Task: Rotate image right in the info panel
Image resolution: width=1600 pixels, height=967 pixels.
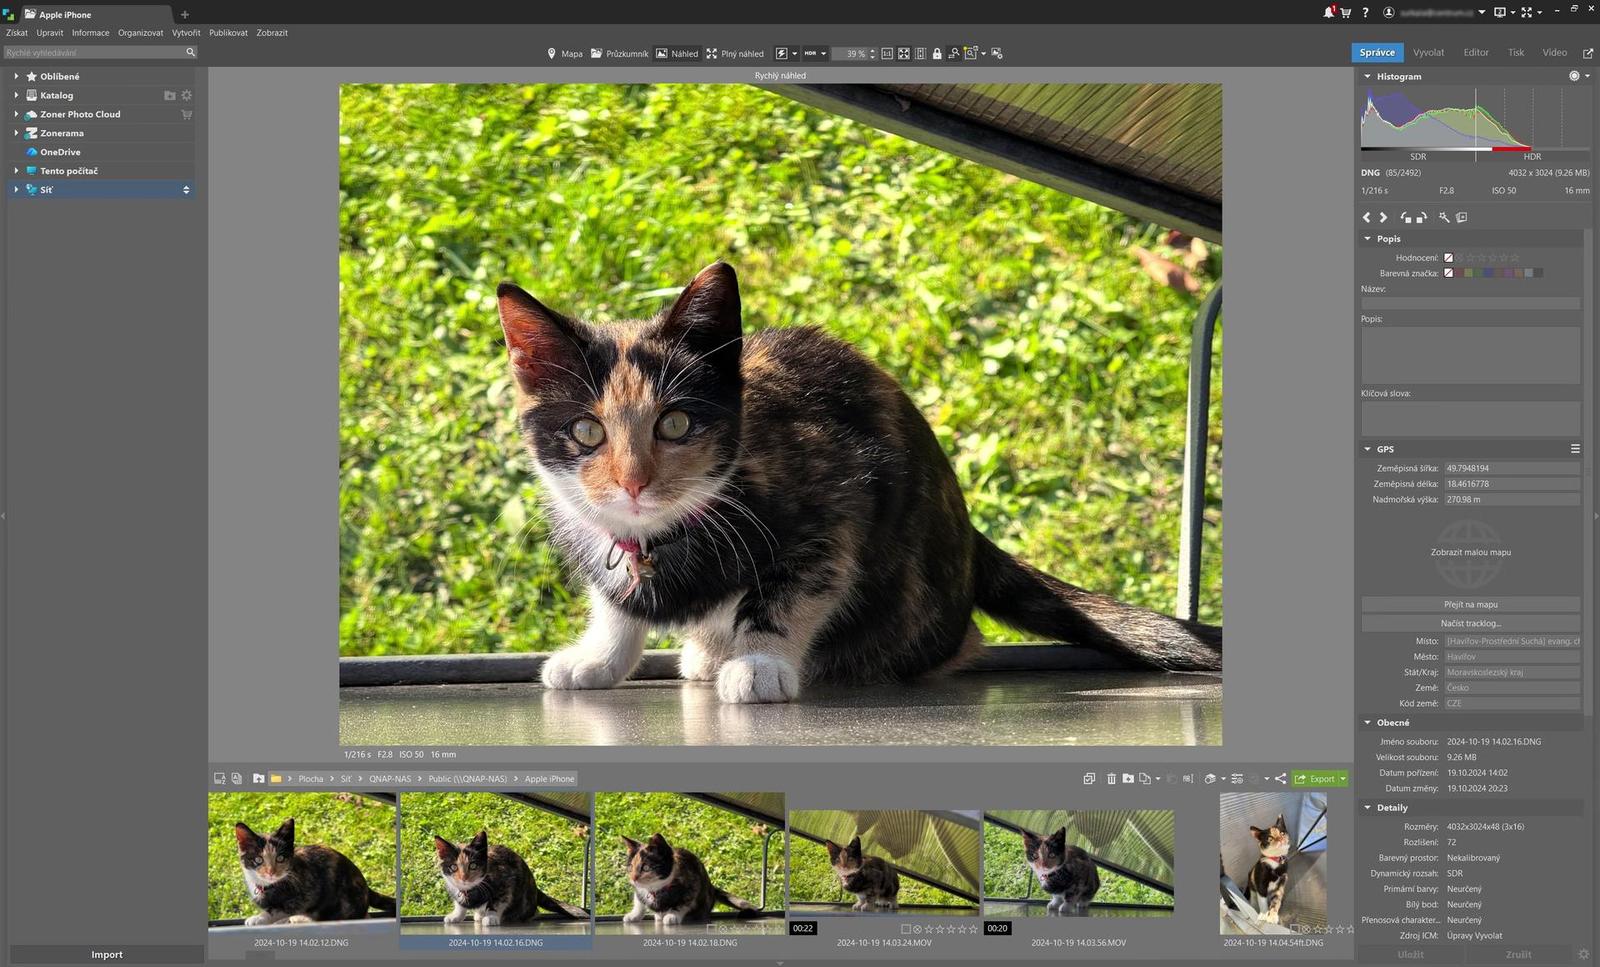Action: tap(1421, 217)
